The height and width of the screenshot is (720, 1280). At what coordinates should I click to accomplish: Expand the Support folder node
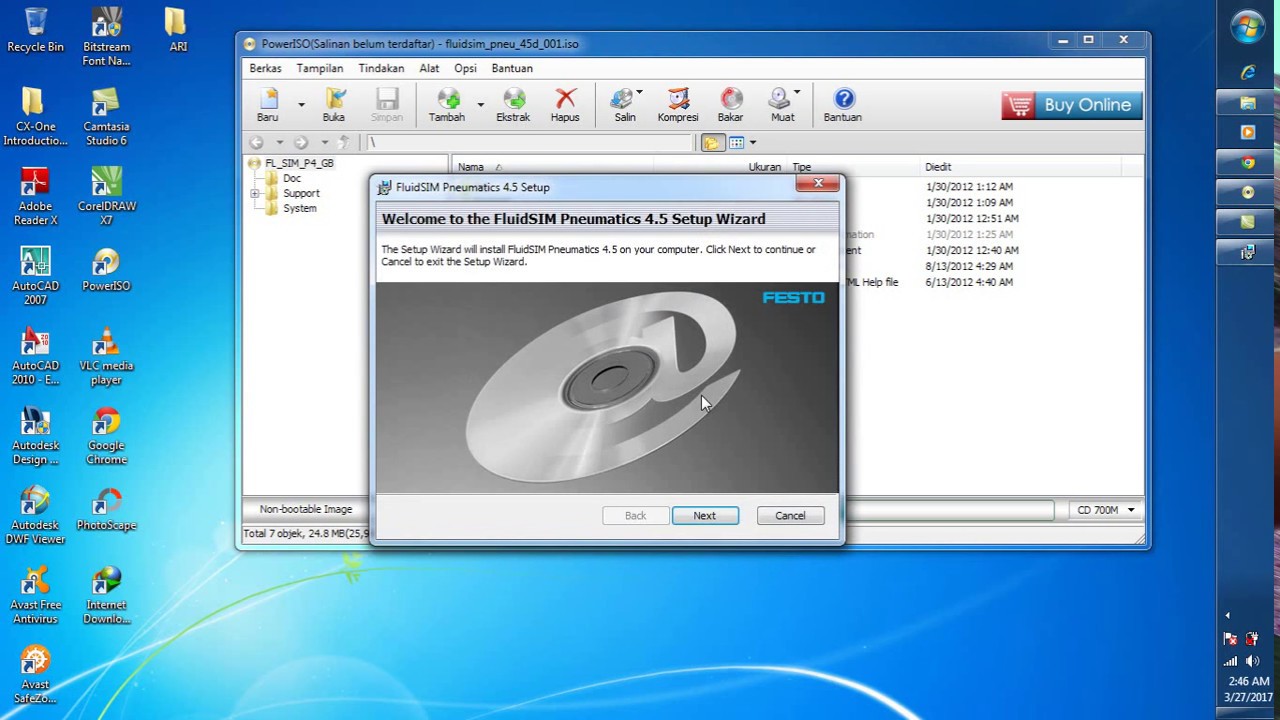click(255, 193)
